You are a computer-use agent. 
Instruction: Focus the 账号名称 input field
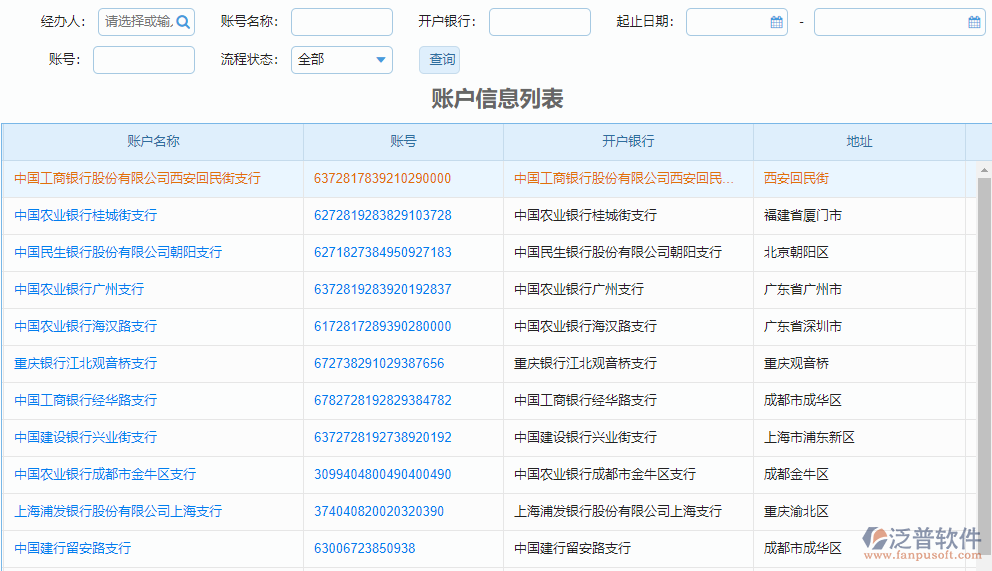click(x=342, y=22)
